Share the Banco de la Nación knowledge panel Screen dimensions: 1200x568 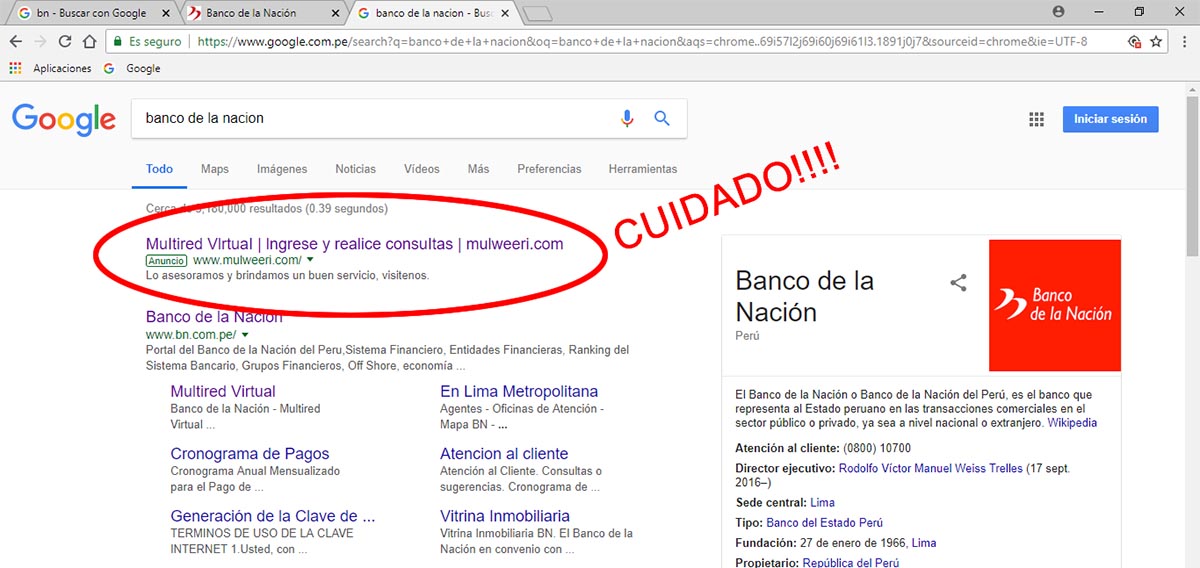coord(958,283)
